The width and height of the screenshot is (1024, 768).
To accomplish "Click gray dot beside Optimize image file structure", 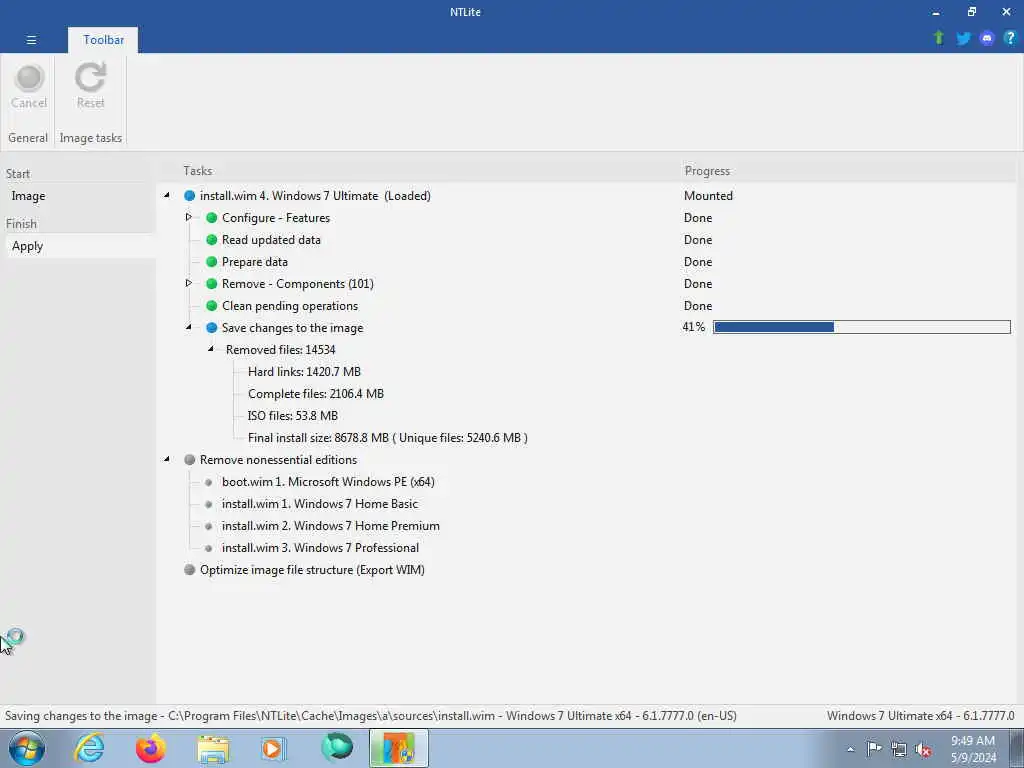I will [189, 569].
